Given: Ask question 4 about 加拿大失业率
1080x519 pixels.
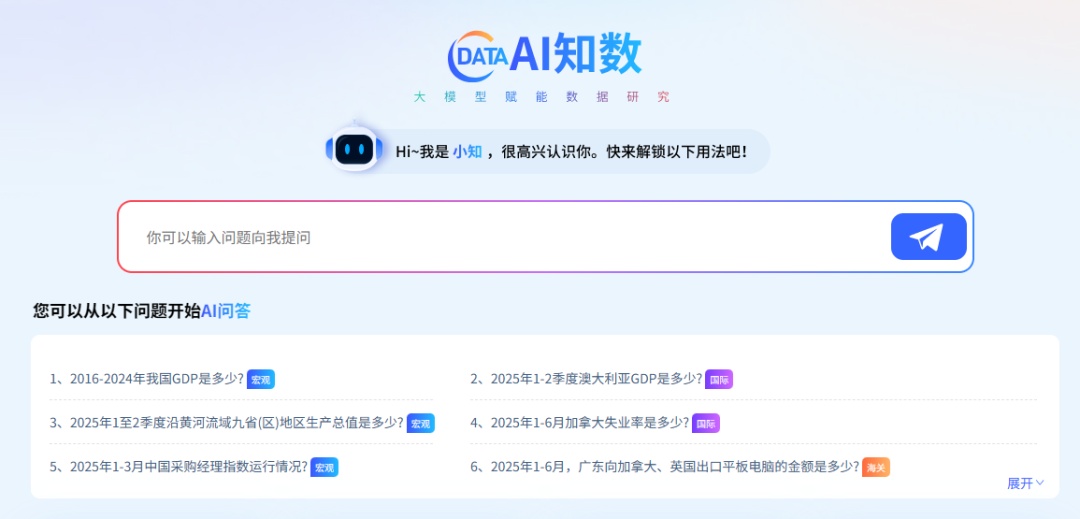Looking at the screenshot, I should click(580, 423).
